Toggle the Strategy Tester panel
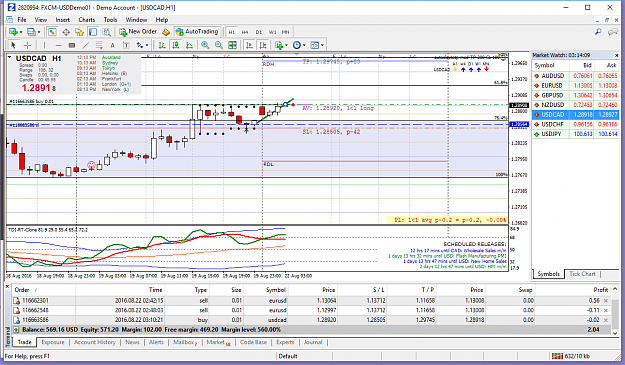Viewport: 625px width, 365px height. [106, 32]
